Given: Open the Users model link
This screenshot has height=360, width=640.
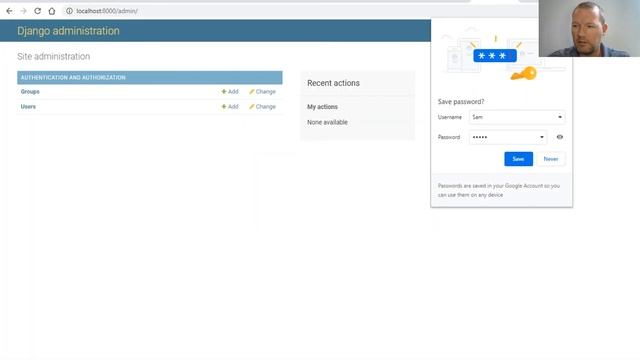Looking at the screenshot, I should [28, 107].
